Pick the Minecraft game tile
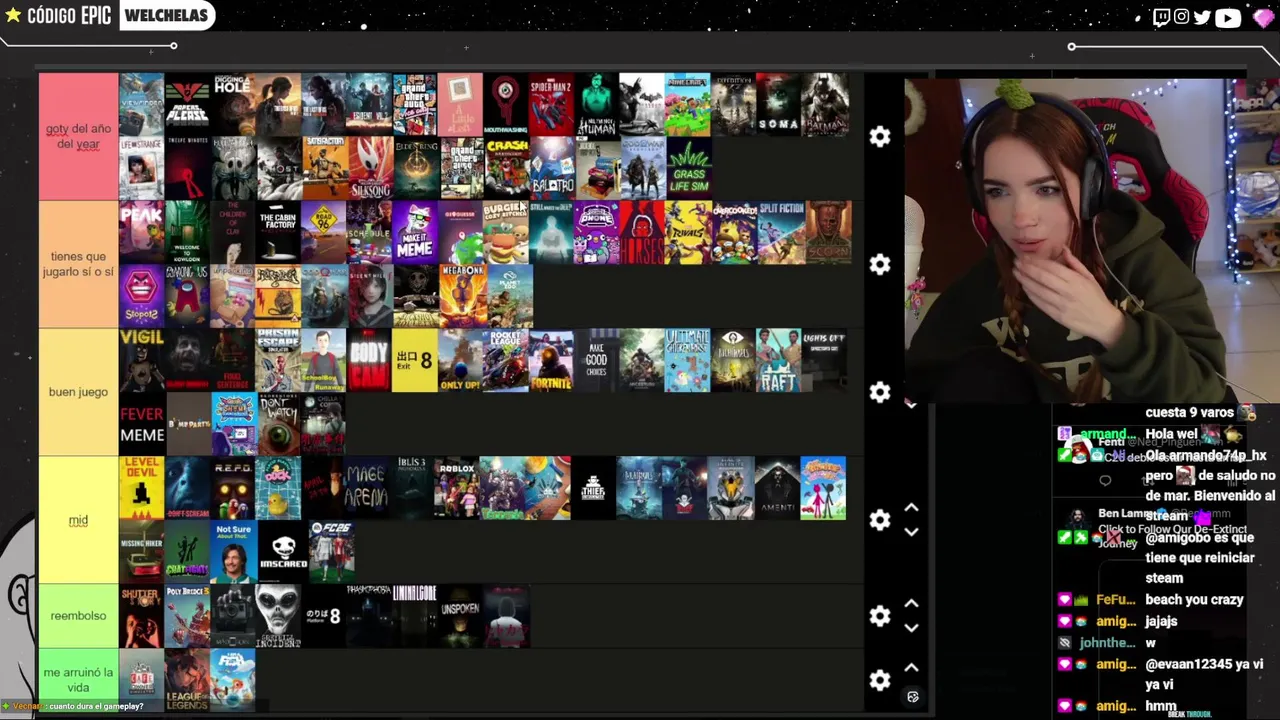 pyautogui.click(x=687, y=104)
